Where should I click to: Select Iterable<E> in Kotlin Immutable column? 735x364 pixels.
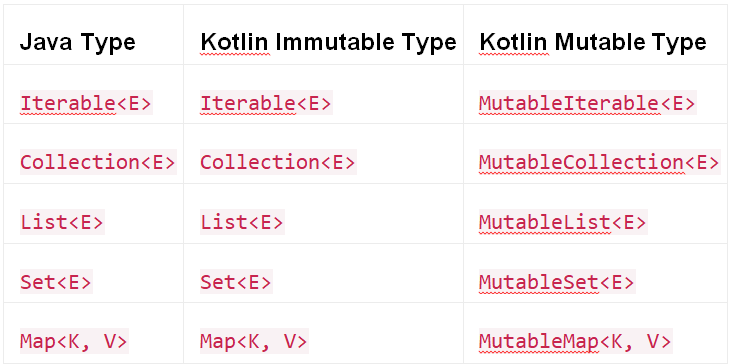click(x=266, y=103)
